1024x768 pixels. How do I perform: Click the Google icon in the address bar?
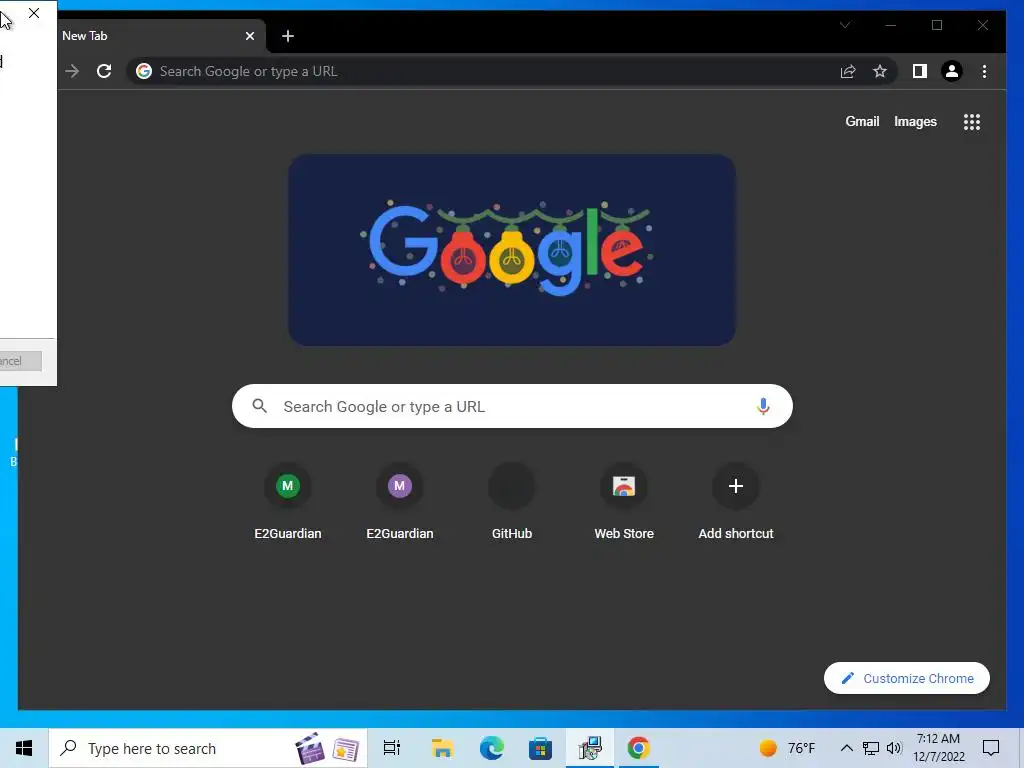click(x=144, y=71)
